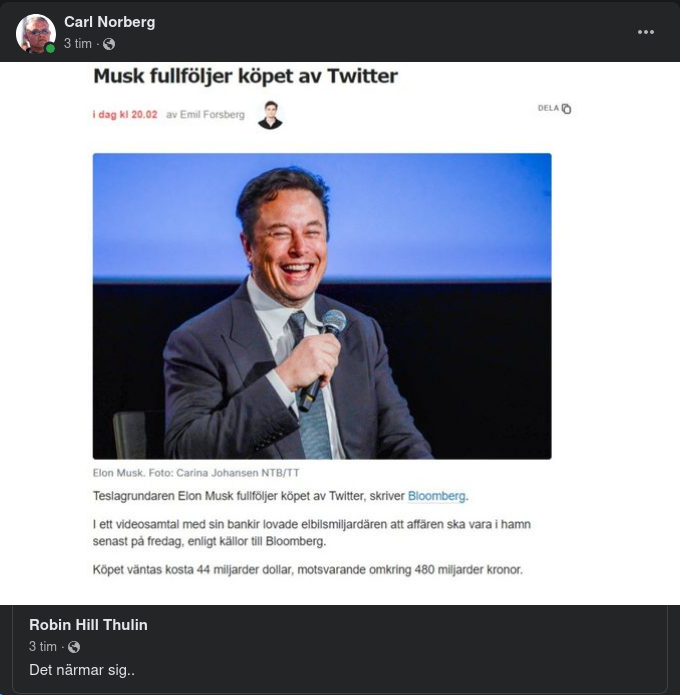Click Emil Forsberg's small author portrait
This screenshot has height=695, width=680.
pos(269,115)
